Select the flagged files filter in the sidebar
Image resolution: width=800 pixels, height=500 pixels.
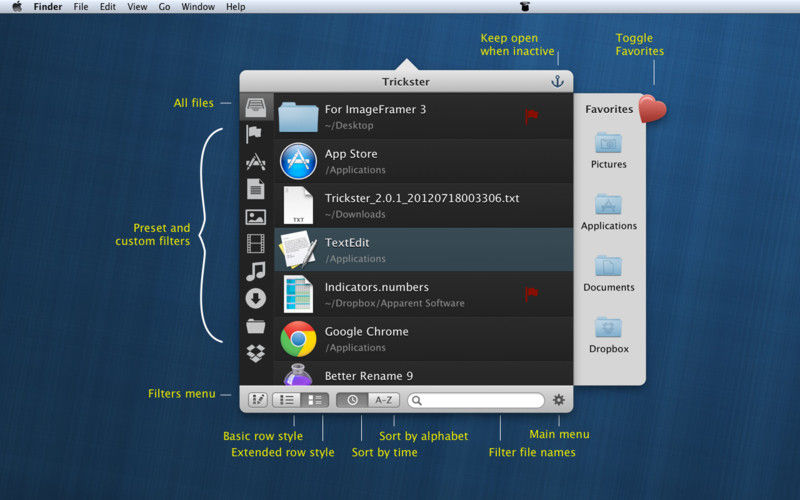coord(254,134)
